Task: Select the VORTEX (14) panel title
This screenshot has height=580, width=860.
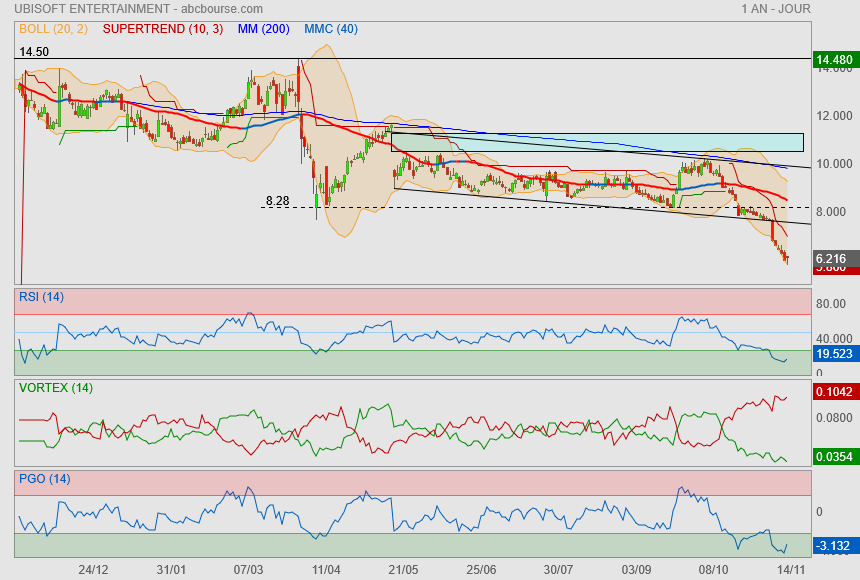Action: (54, 387)
